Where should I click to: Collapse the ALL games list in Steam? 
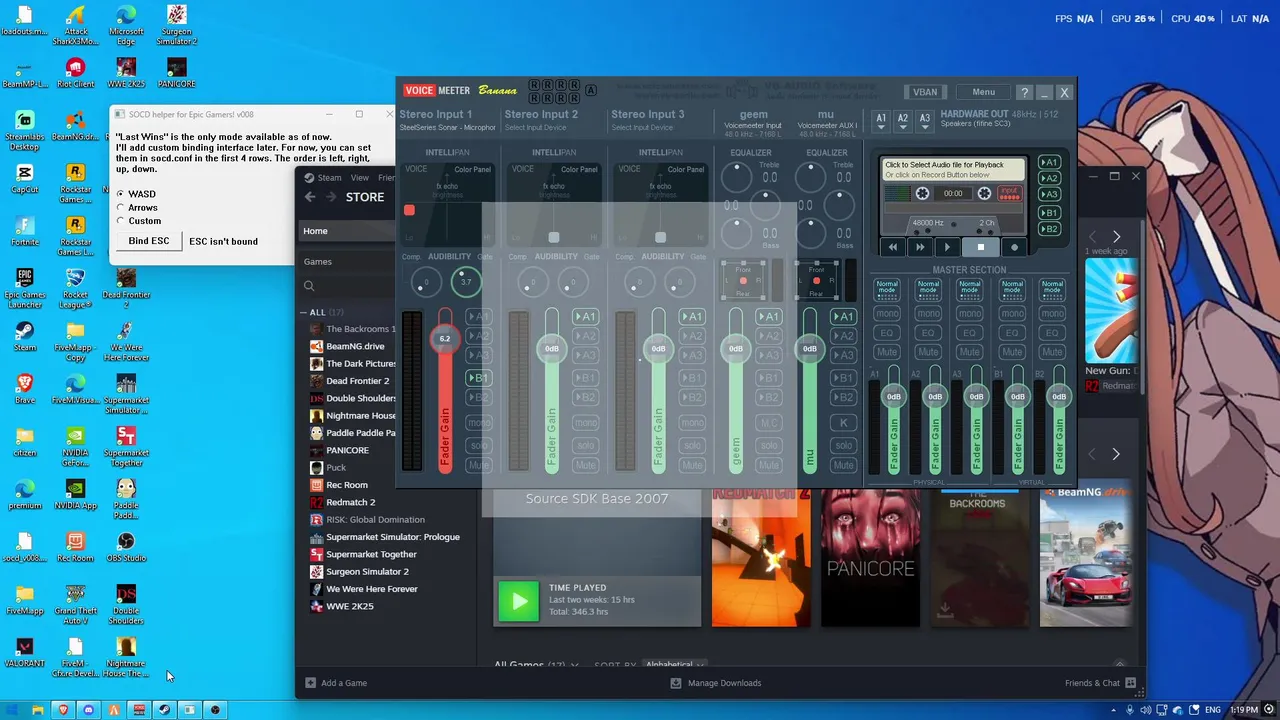pyautogui.click(x=304, y=313)
